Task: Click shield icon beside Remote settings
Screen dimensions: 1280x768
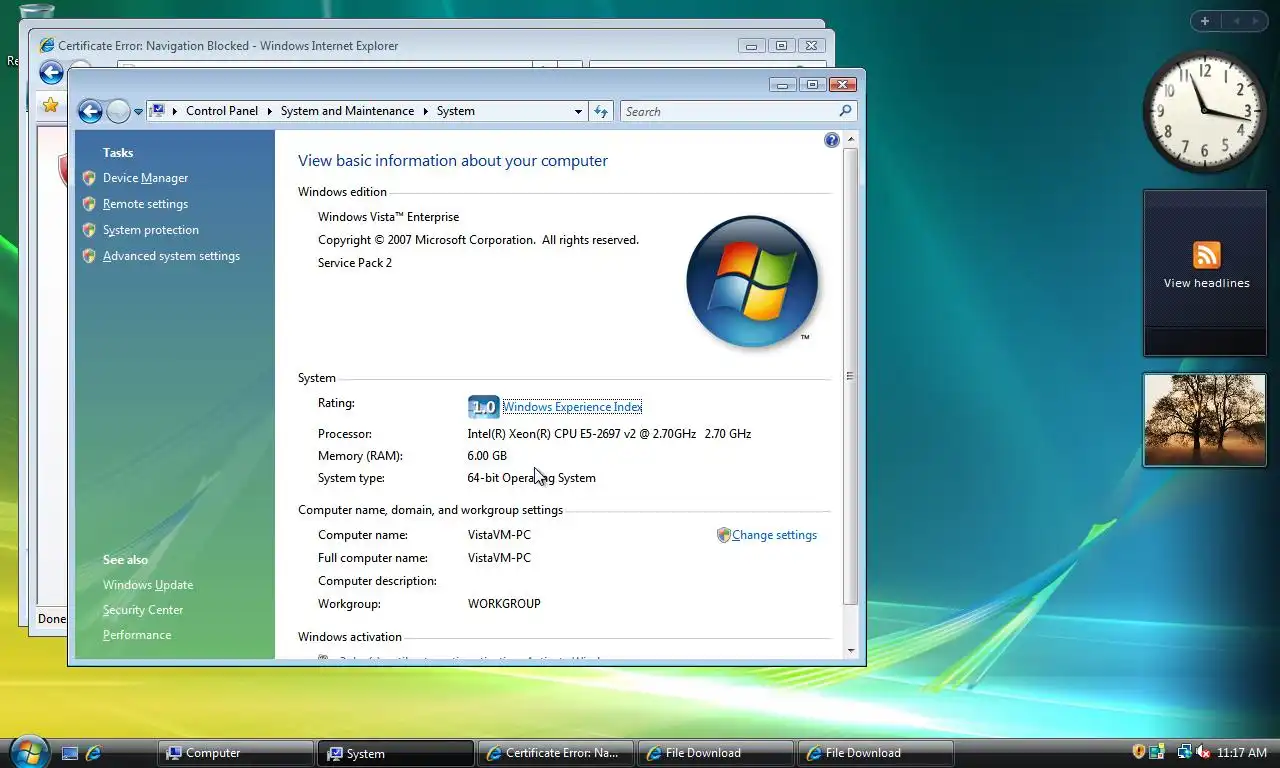Action: click(x=89, y=204)
